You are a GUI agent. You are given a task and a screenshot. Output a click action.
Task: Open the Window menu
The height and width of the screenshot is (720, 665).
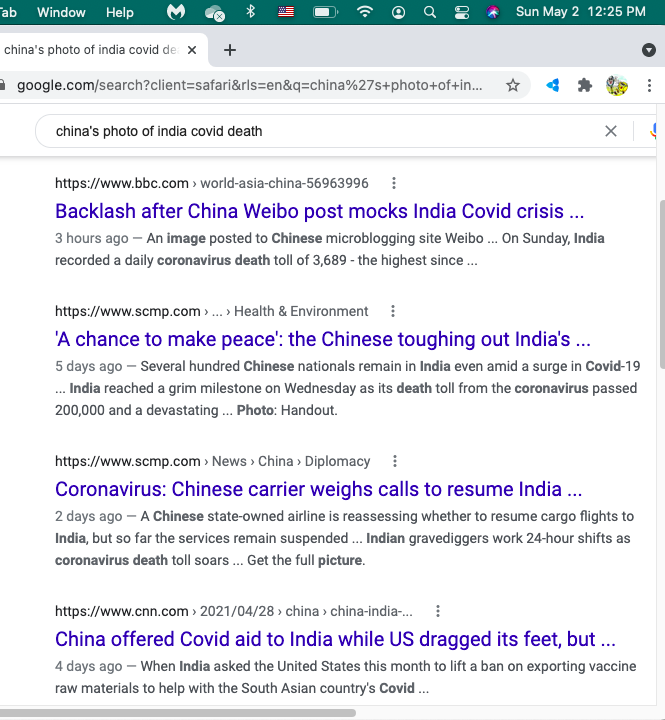[x=61, y=12]
